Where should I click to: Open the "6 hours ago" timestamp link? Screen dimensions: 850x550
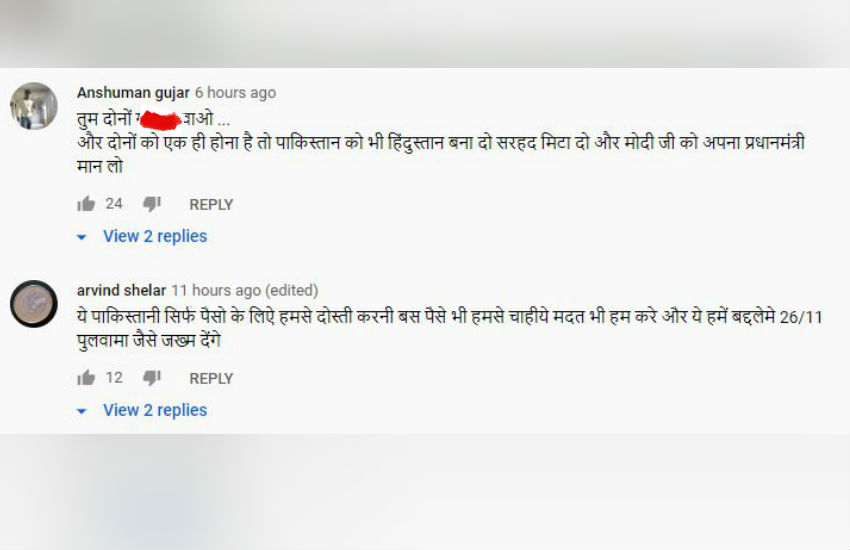point(236,93)
